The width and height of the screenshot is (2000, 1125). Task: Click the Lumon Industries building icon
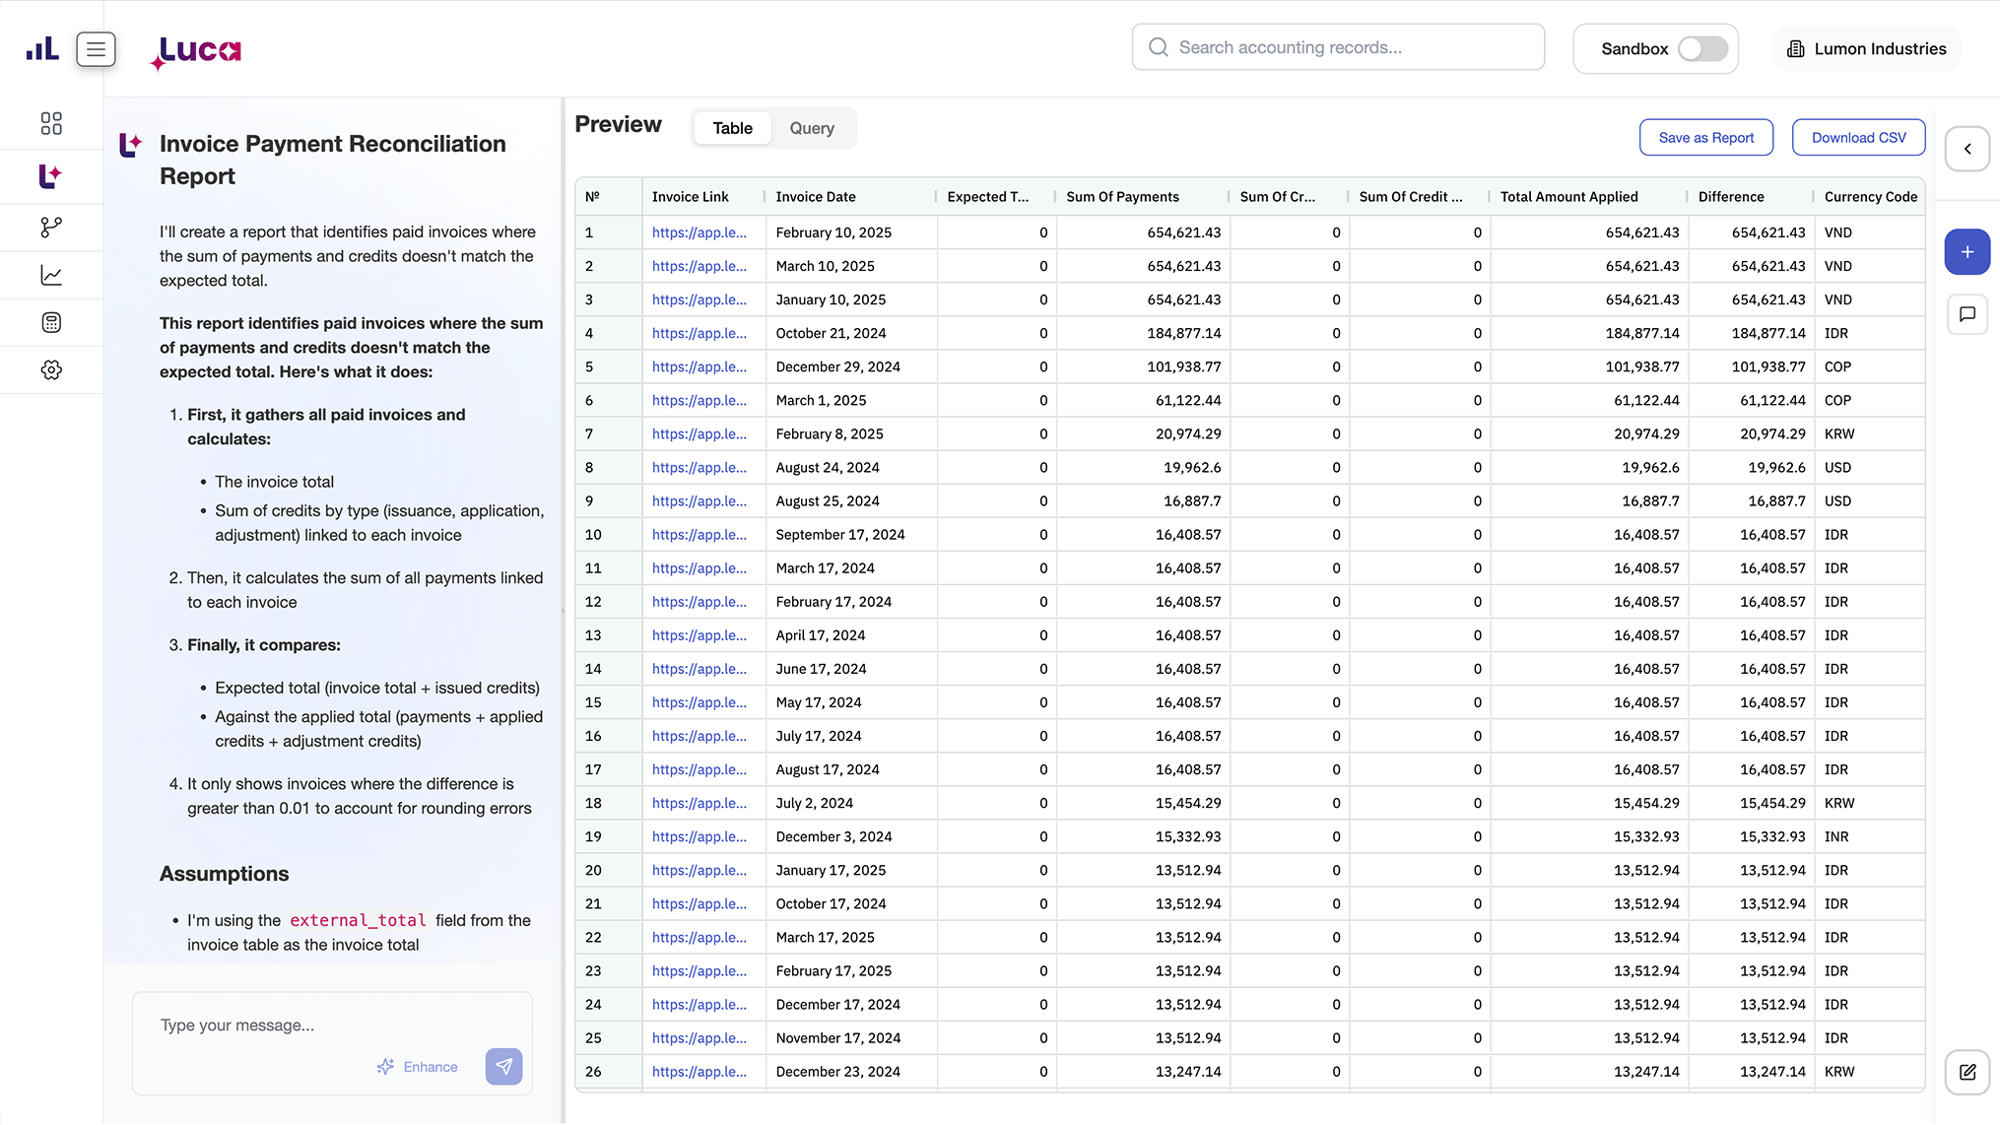pos(1796,49)
